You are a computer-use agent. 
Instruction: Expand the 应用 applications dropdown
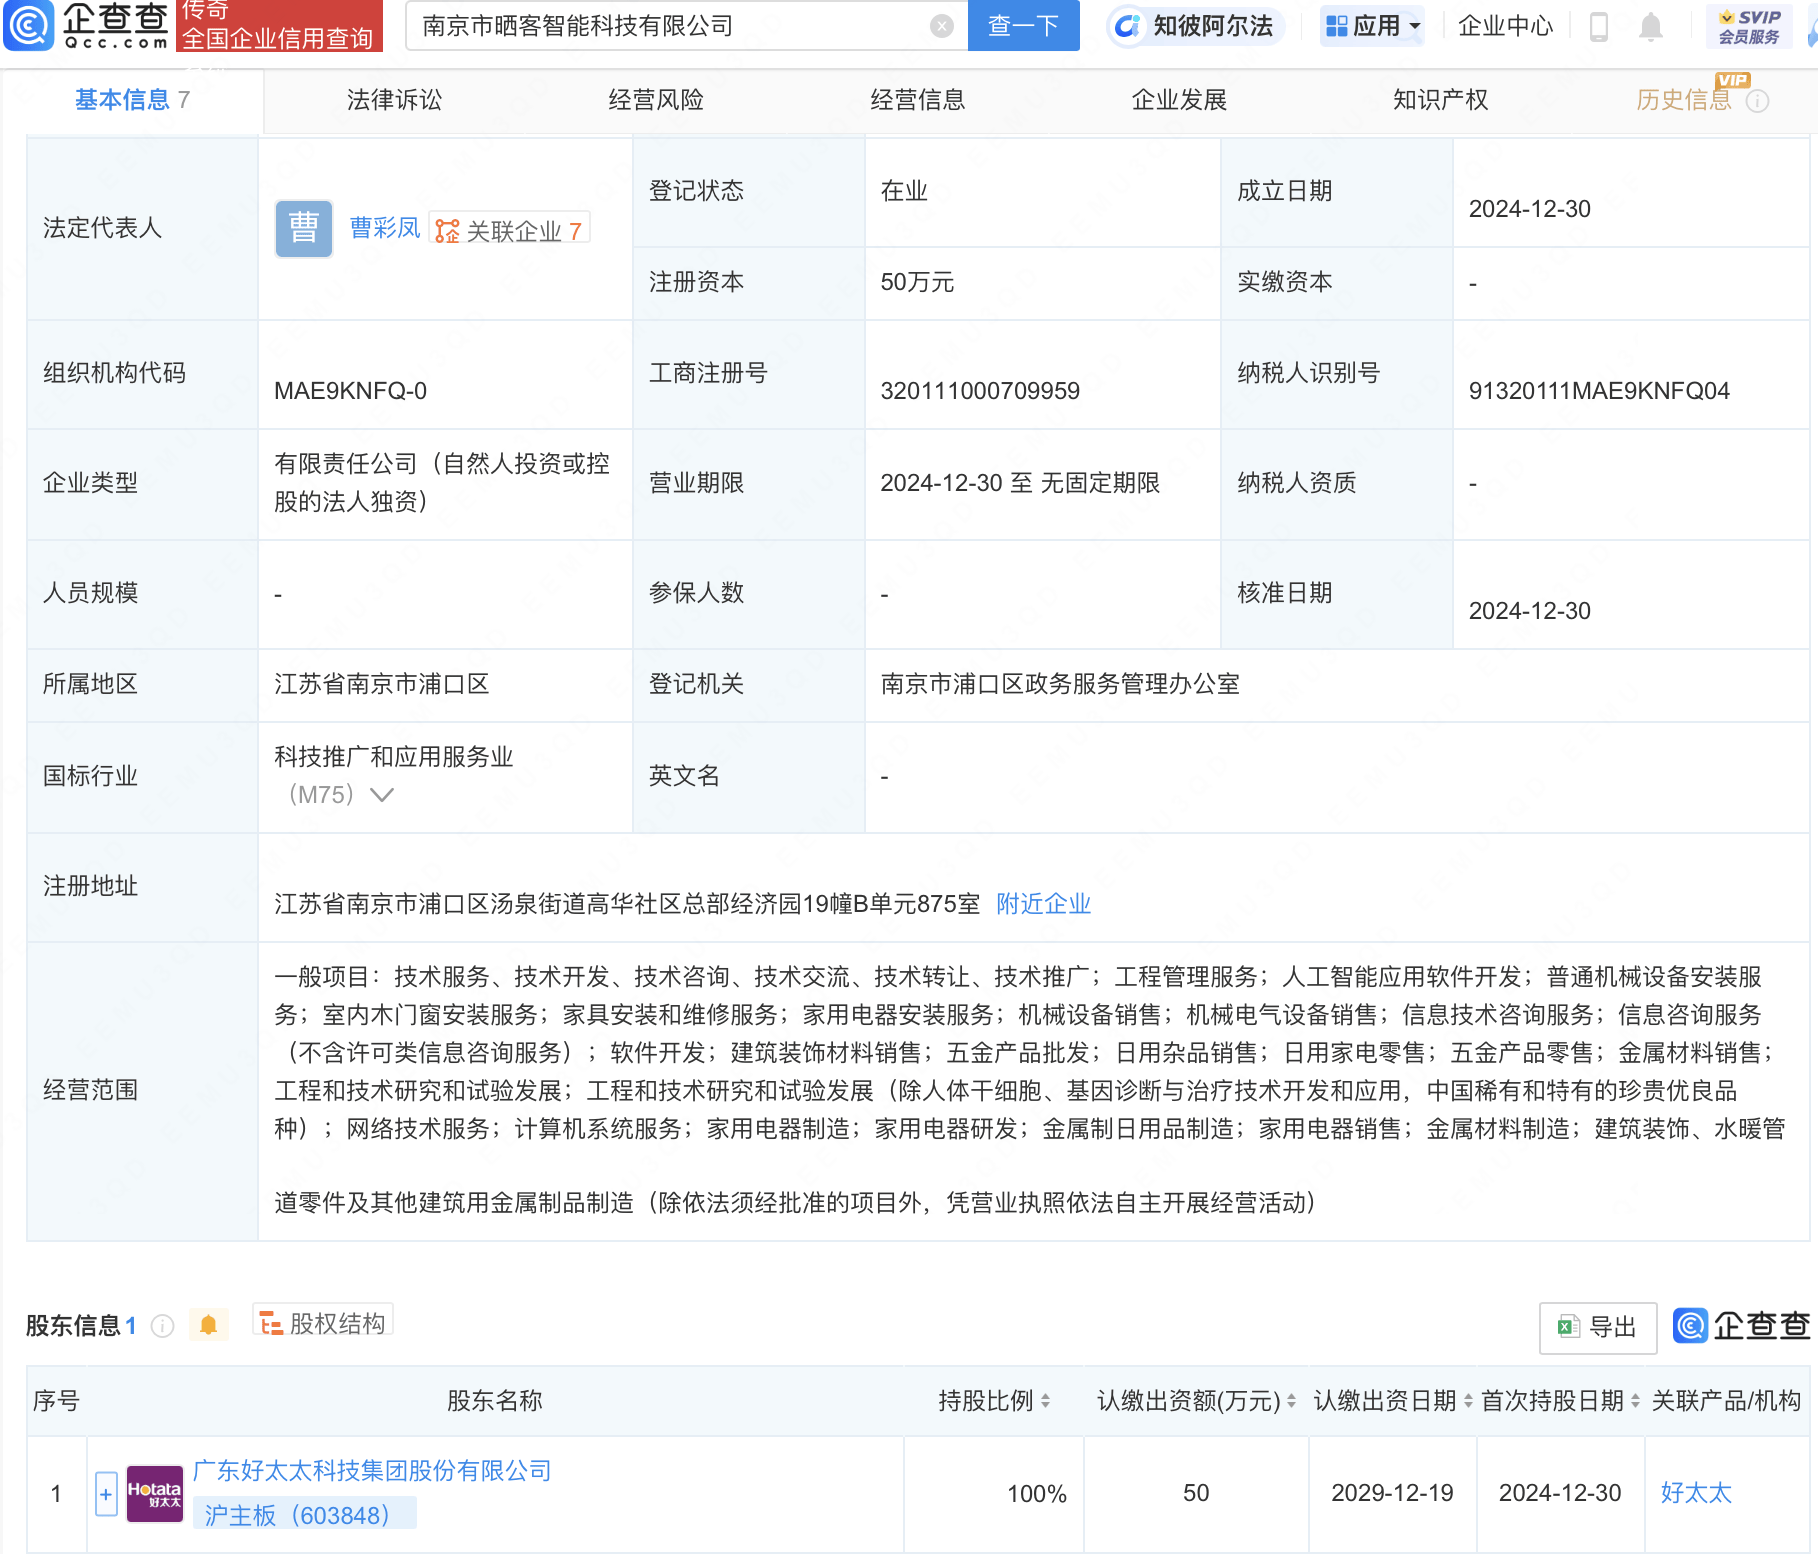coord(1372,26)
